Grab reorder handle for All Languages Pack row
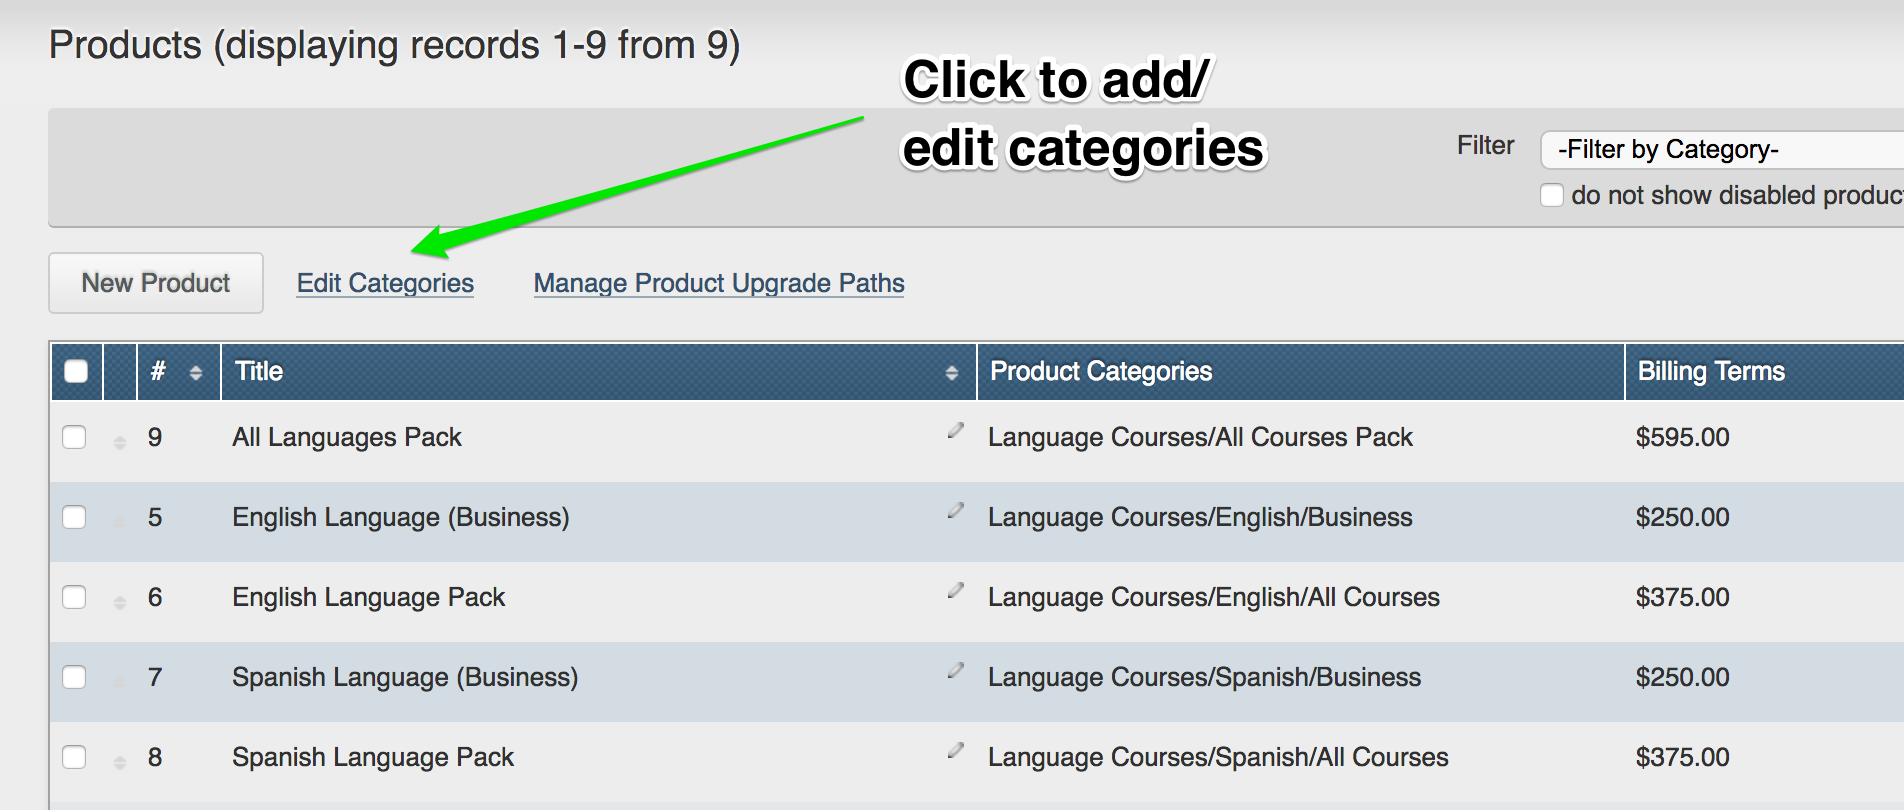The image size is (1904, 810). tap(120, 441)
